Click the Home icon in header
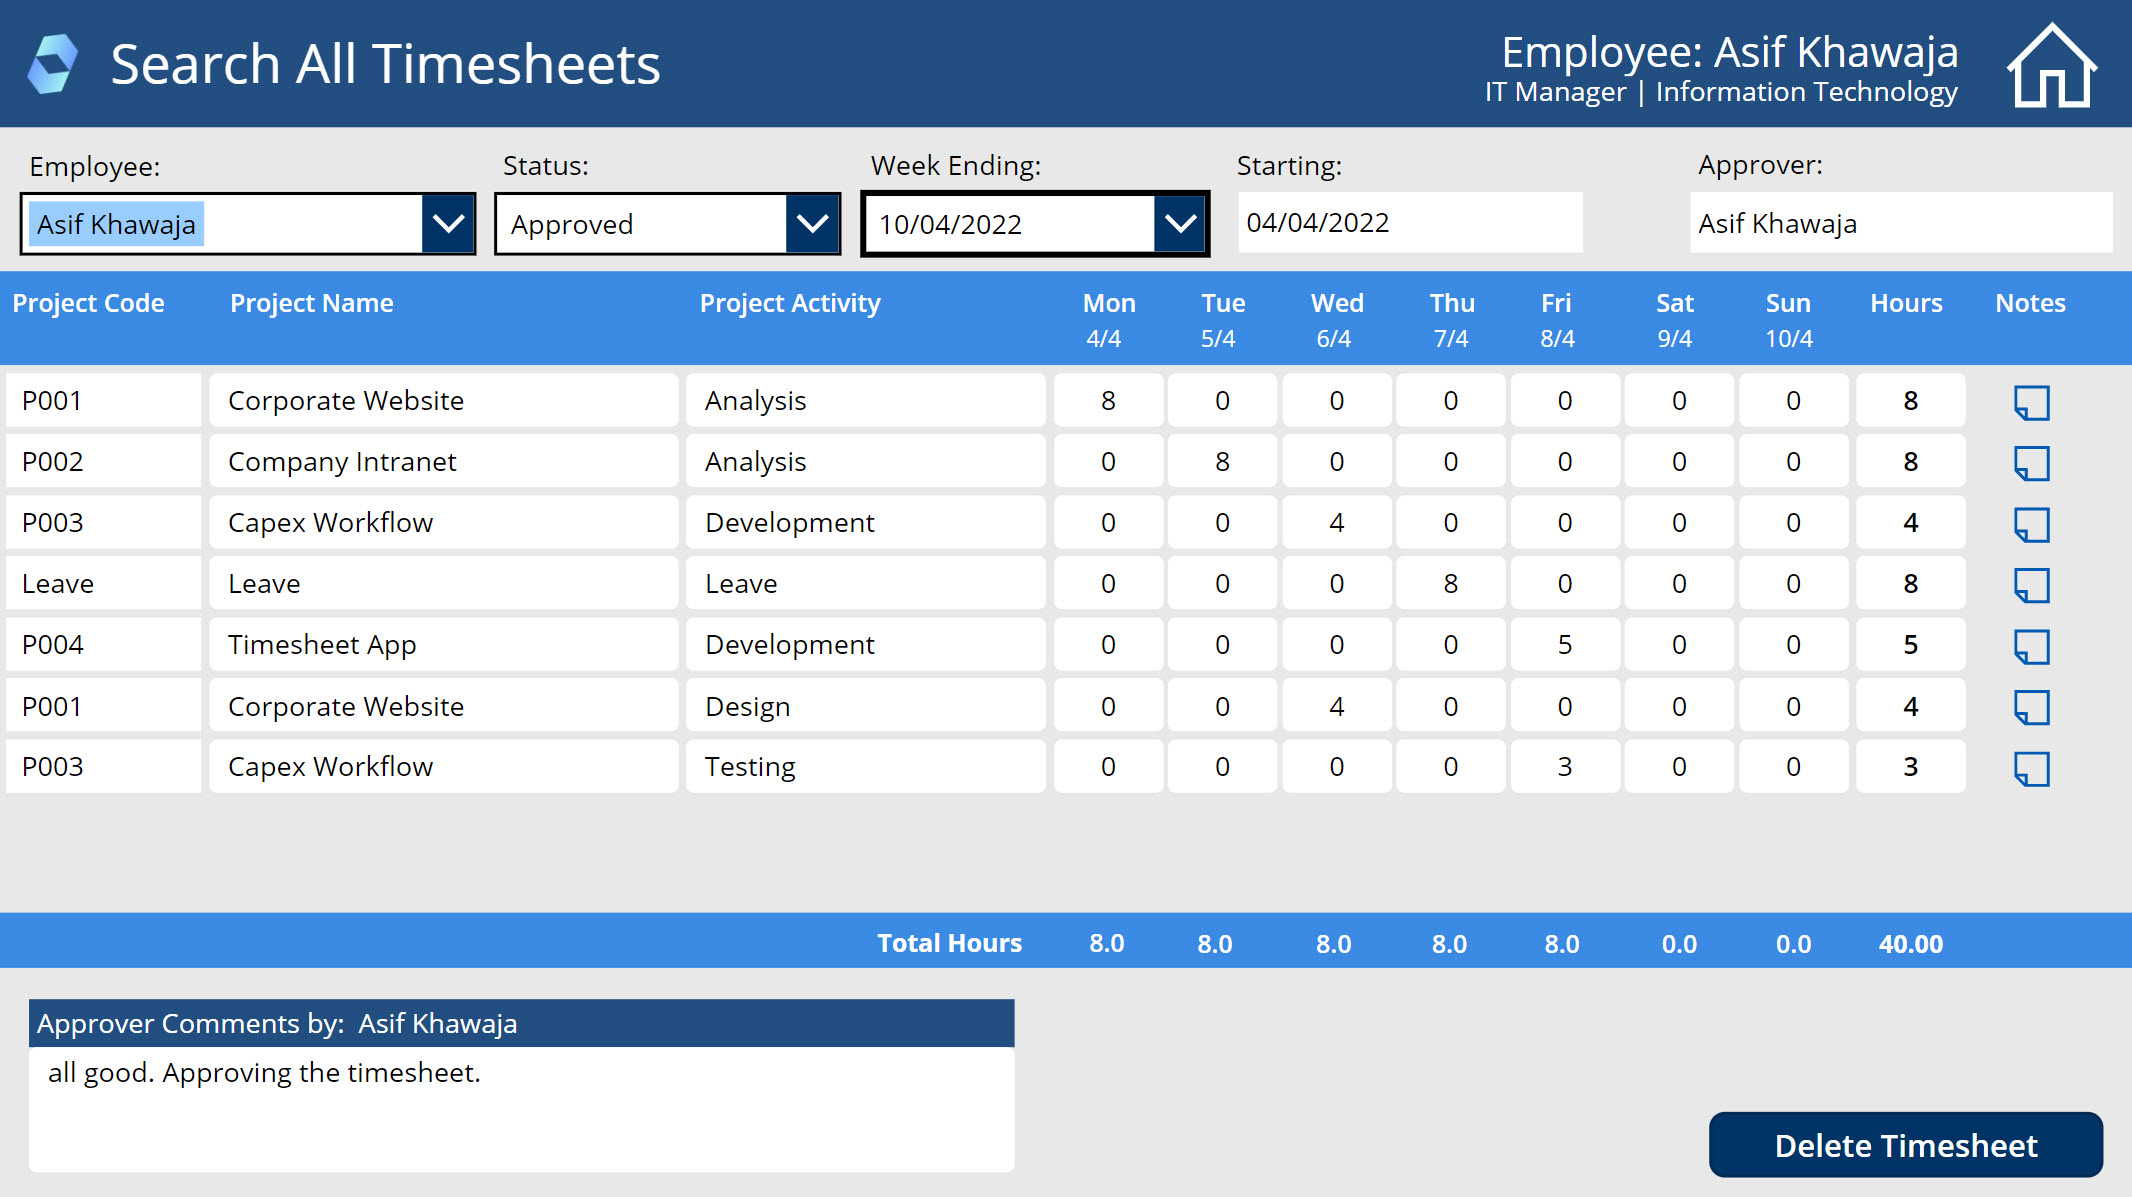The width and height of the screenshot is (2132, 1197). click(2051, 66)
